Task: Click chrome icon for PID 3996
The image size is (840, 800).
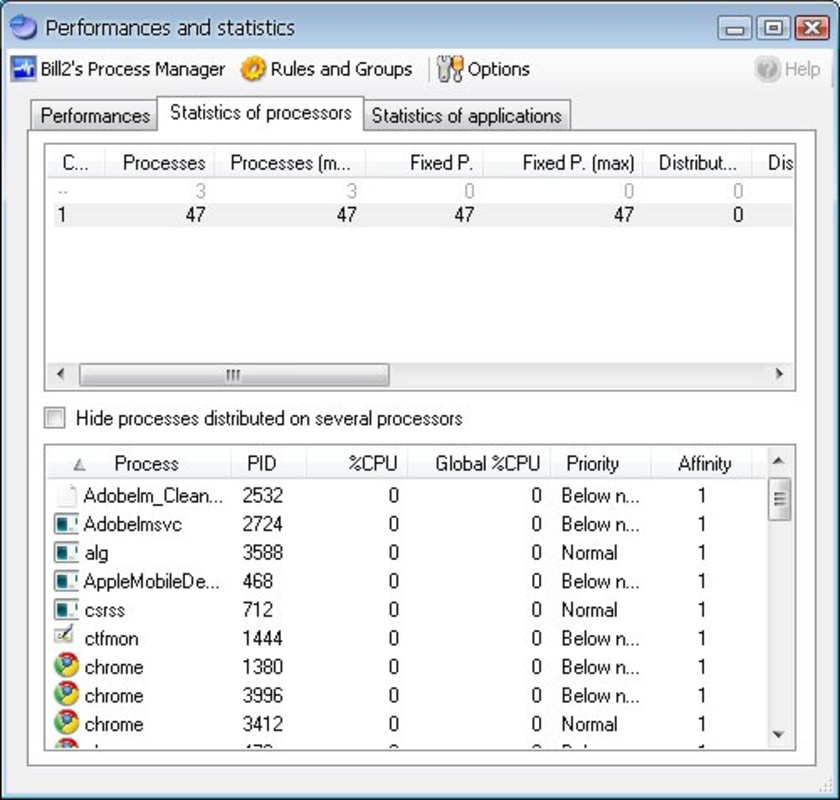Action: 66,695
